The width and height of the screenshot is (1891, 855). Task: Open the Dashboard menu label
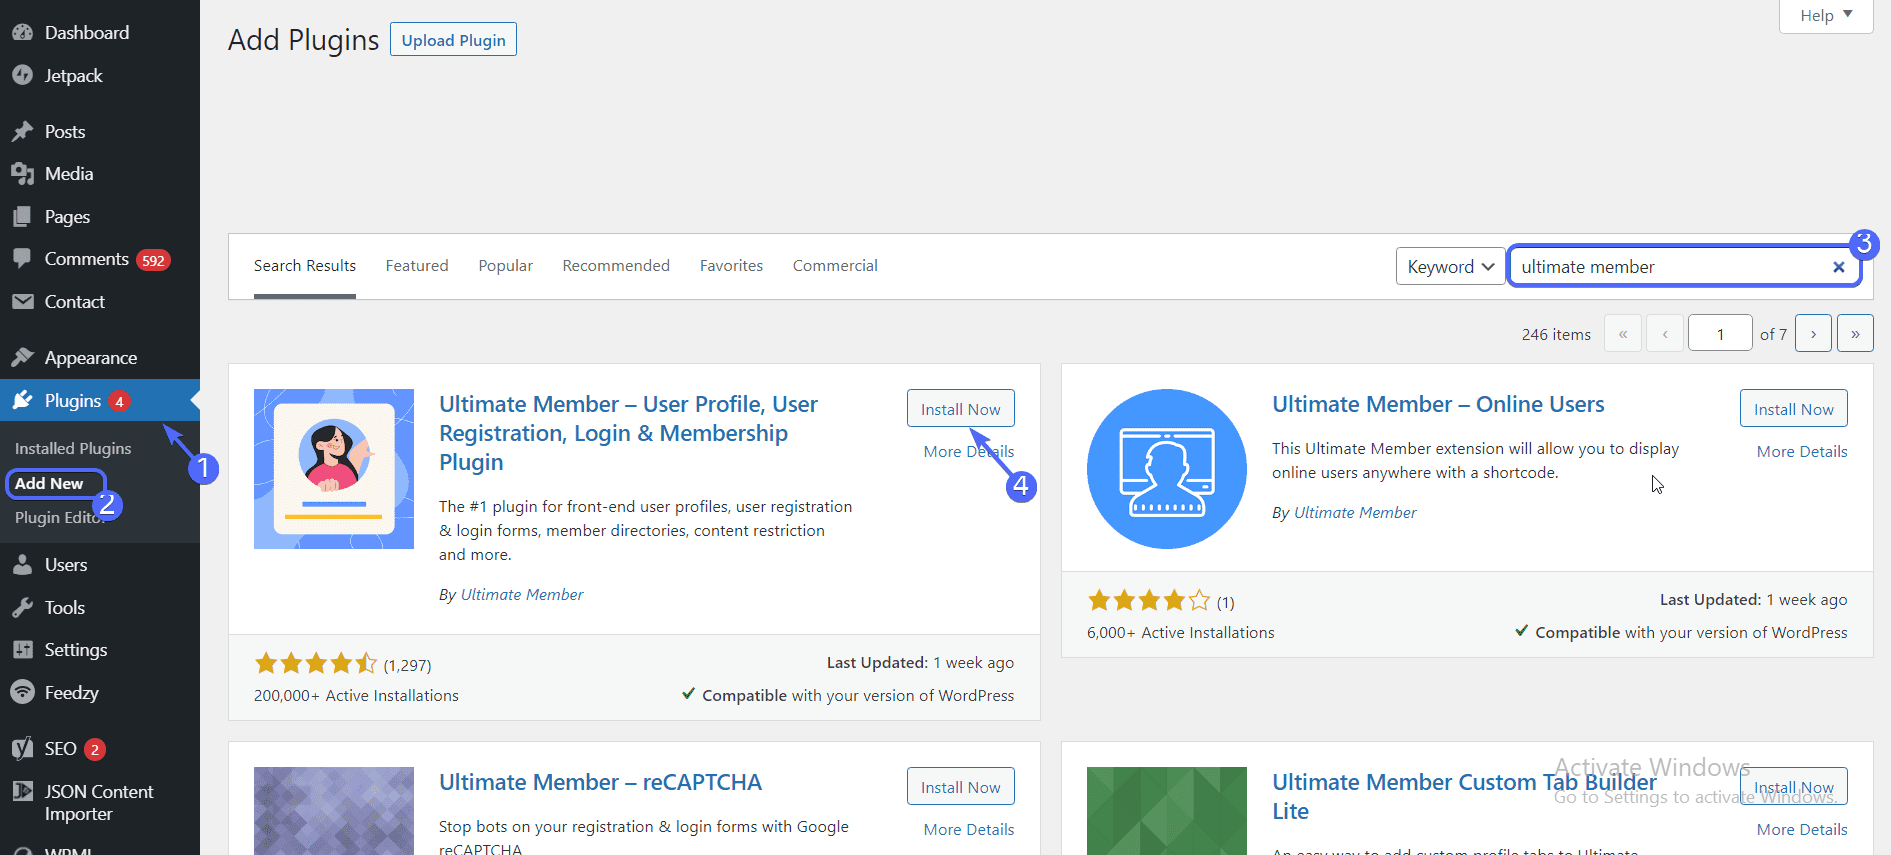[87, 33]
